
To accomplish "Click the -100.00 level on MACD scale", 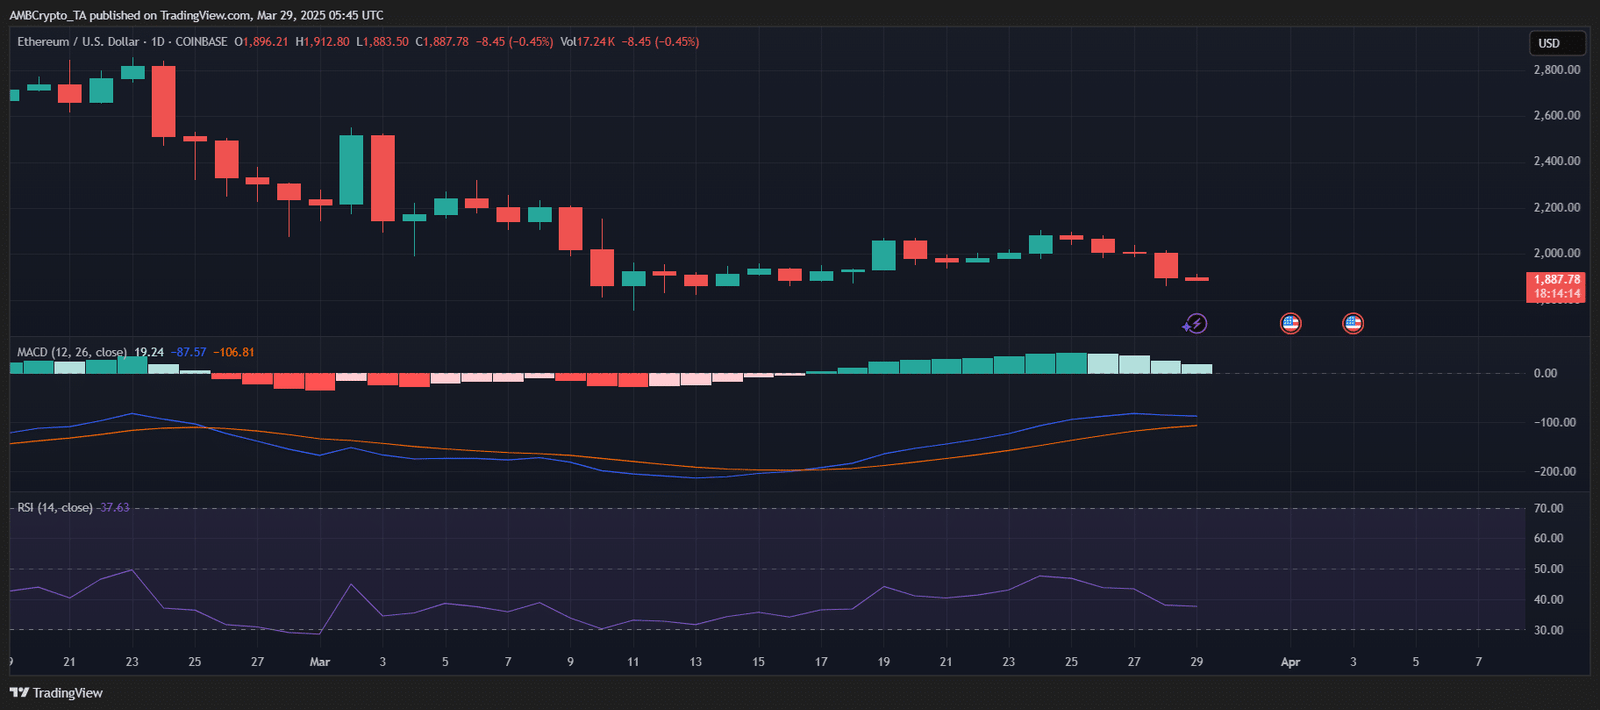I will (x=1554, y=422).
